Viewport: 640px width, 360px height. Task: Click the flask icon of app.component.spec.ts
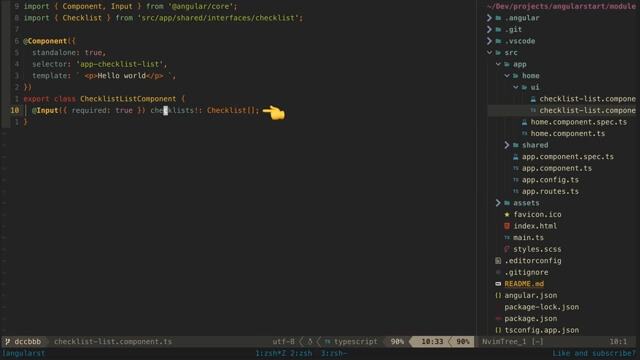coord(516,156)
